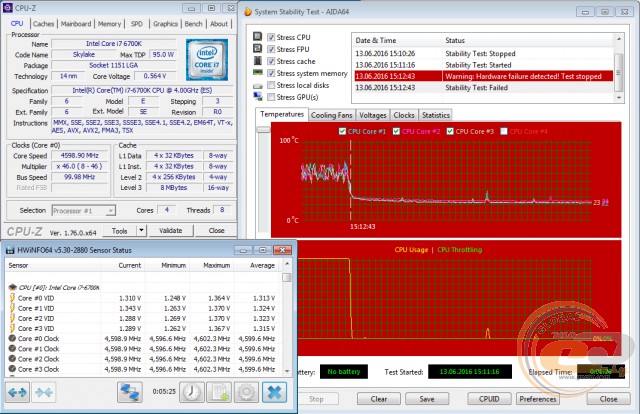Click the lightning icon for Core #1 VID

tap(12, 308)
